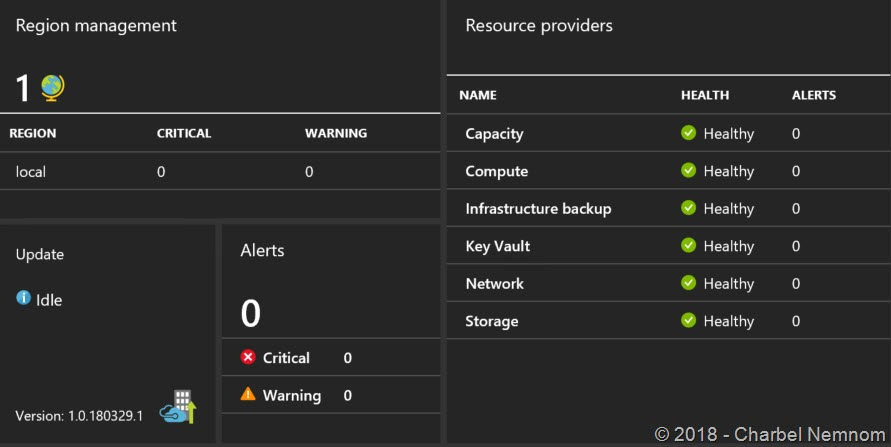891x447 pixels.
Task: Open the Resource providers tile title
Action: click(539, 26)
